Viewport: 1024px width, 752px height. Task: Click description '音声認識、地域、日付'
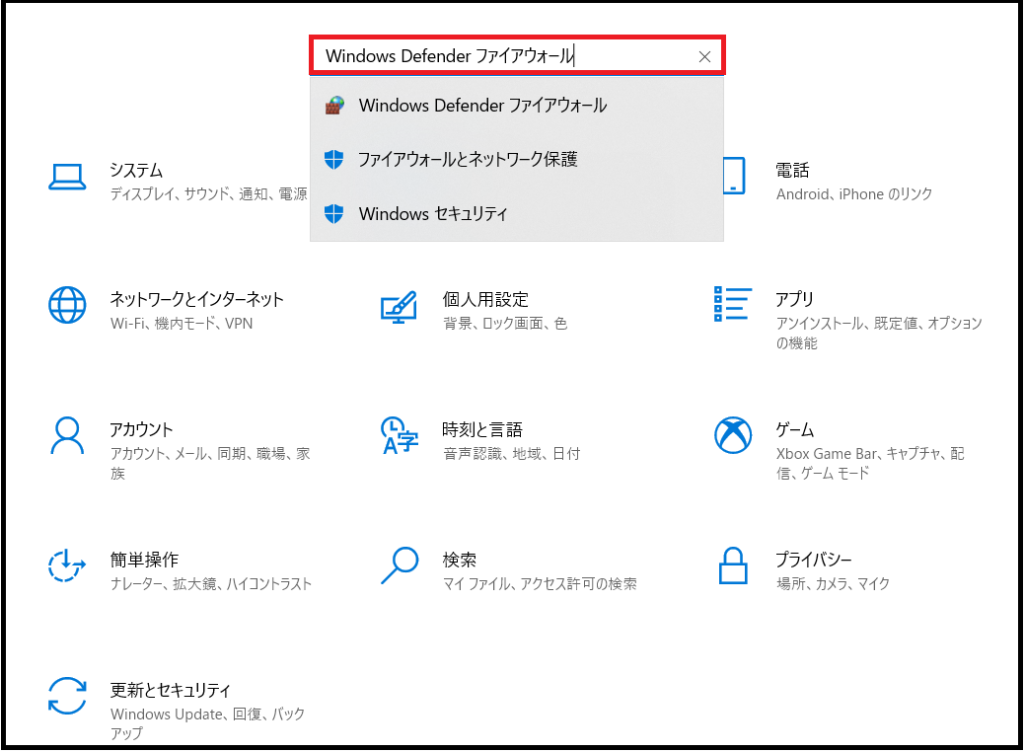tap(511, 453)
